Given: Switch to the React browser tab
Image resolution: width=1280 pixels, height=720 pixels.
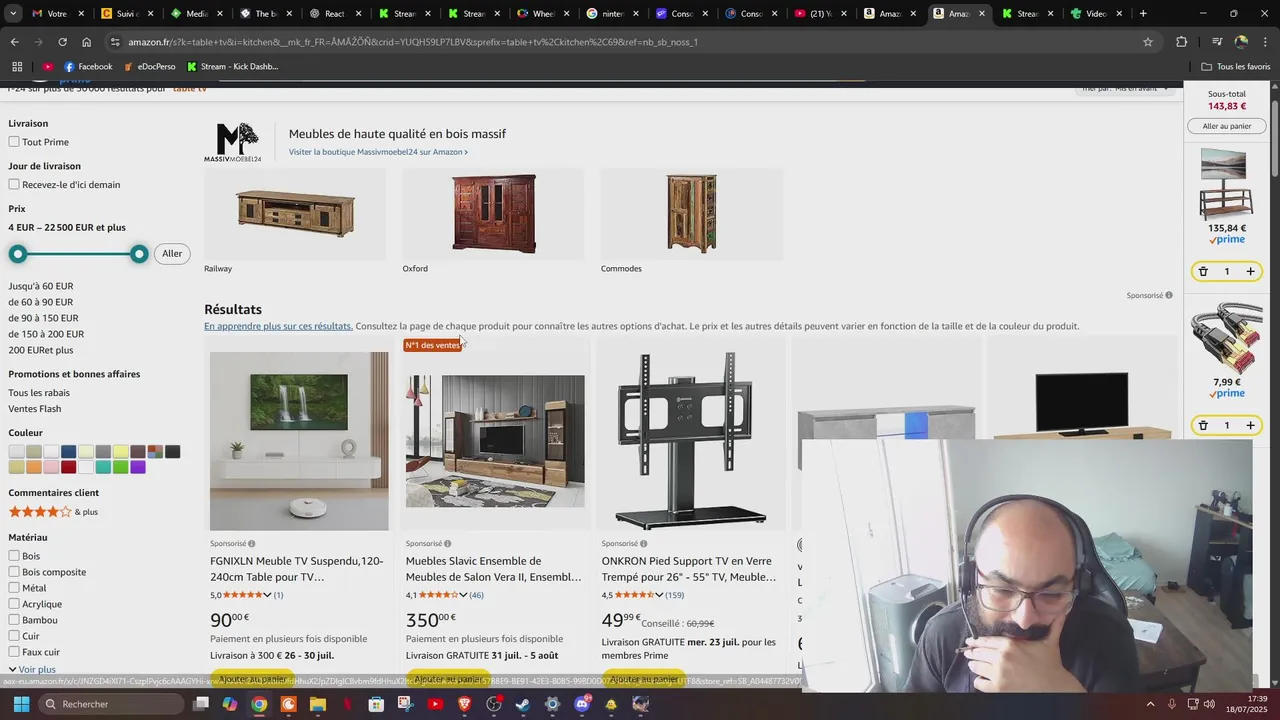Looking at the screenshot, I should (327, 14).
